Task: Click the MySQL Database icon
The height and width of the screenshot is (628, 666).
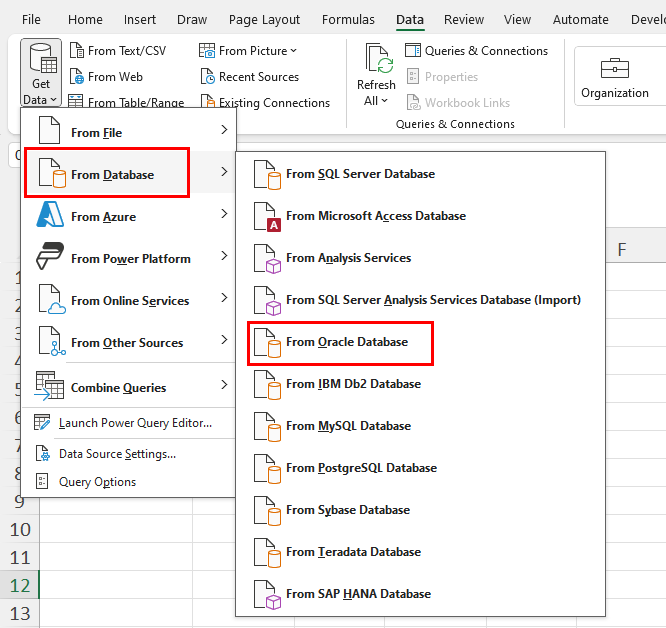Action: coord(267,427)
